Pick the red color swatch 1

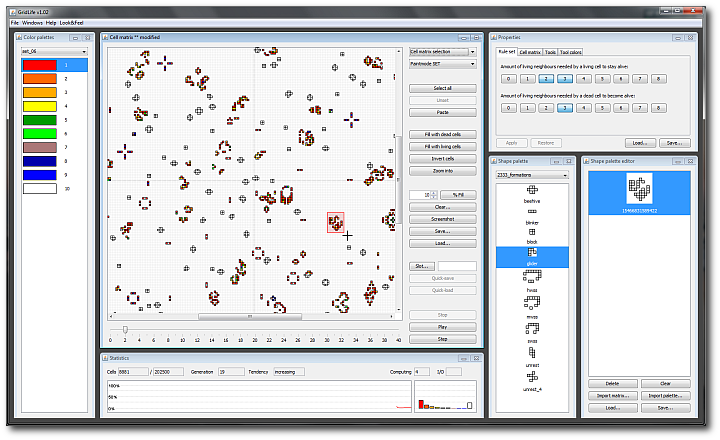[40, 65]
